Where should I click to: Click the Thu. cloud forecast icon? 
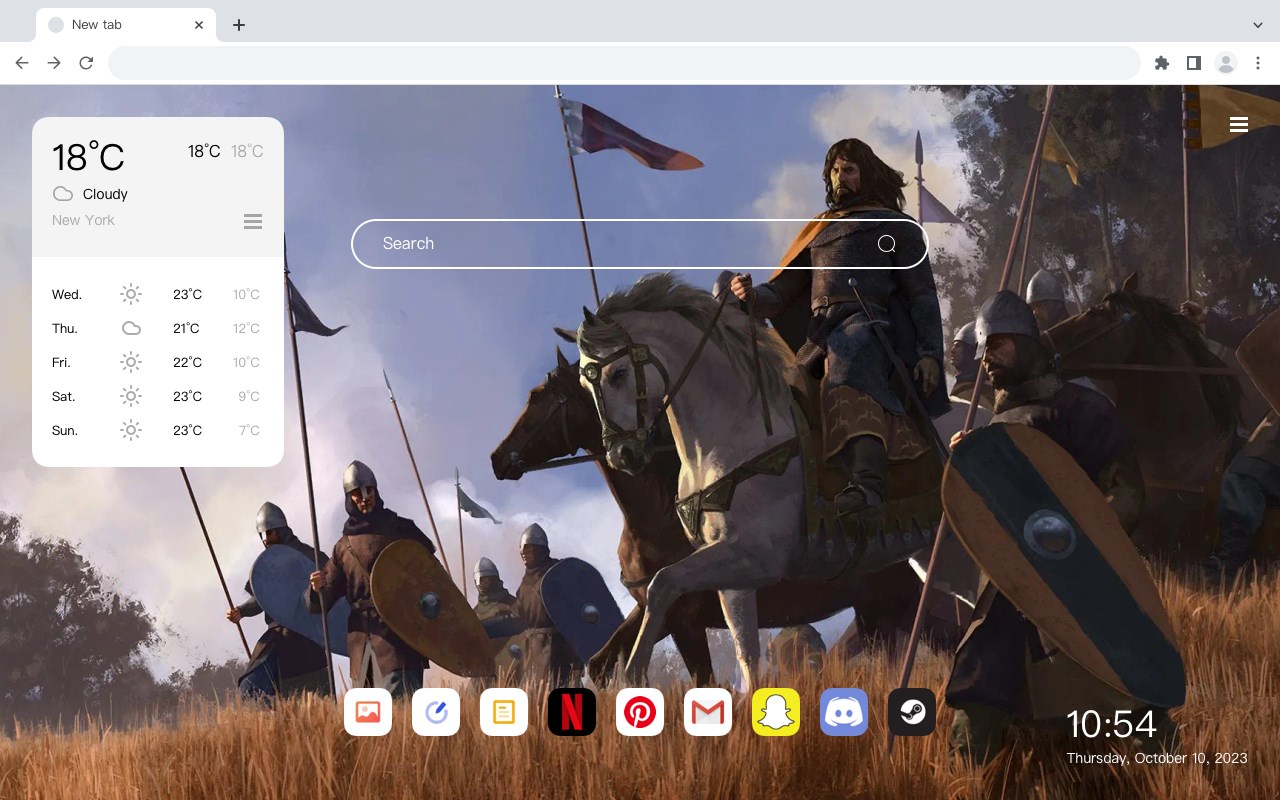[x=131, y=328]
